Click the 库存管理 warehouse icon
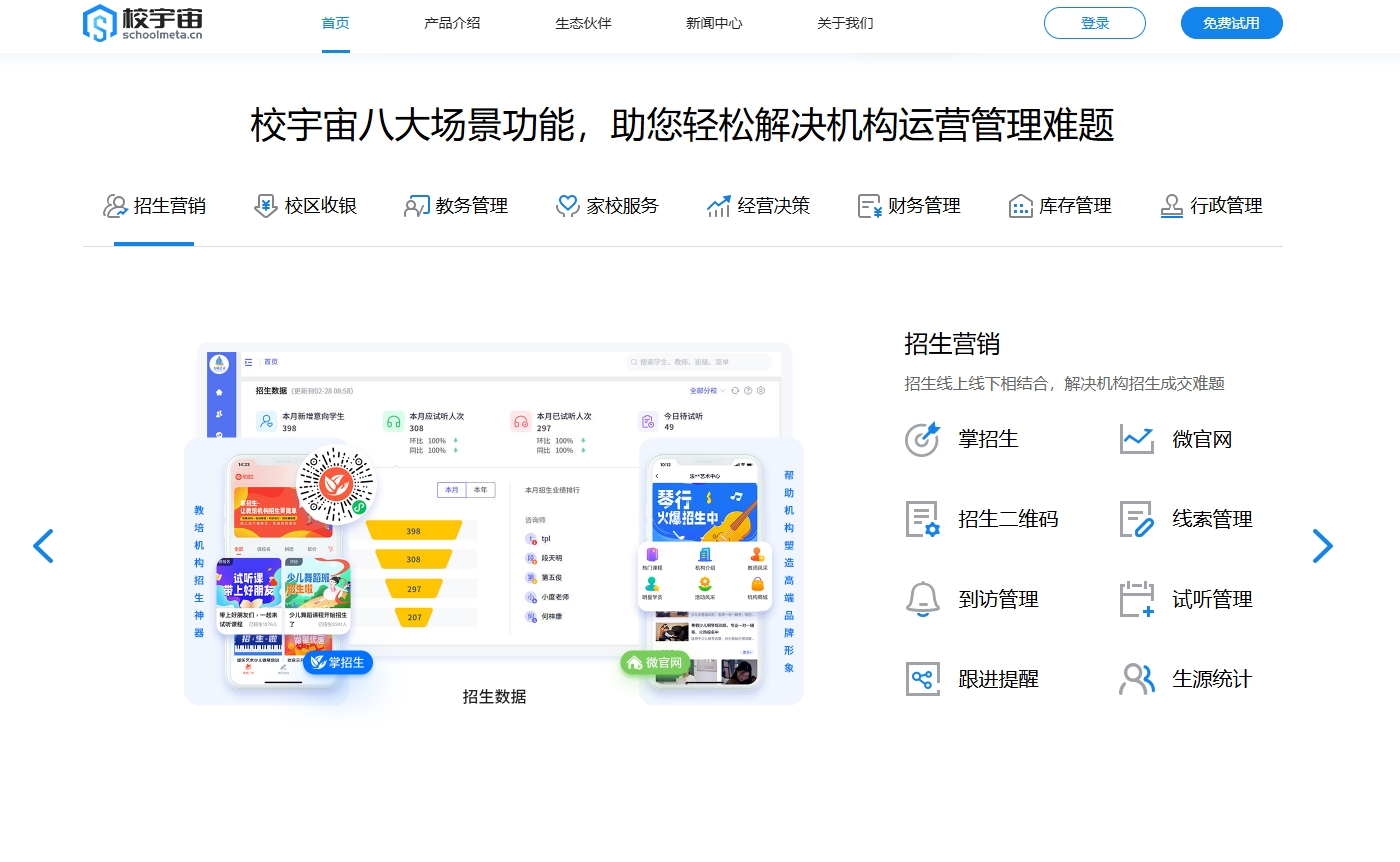This screenshot has height=862, width=1400. click(1020, 206)
